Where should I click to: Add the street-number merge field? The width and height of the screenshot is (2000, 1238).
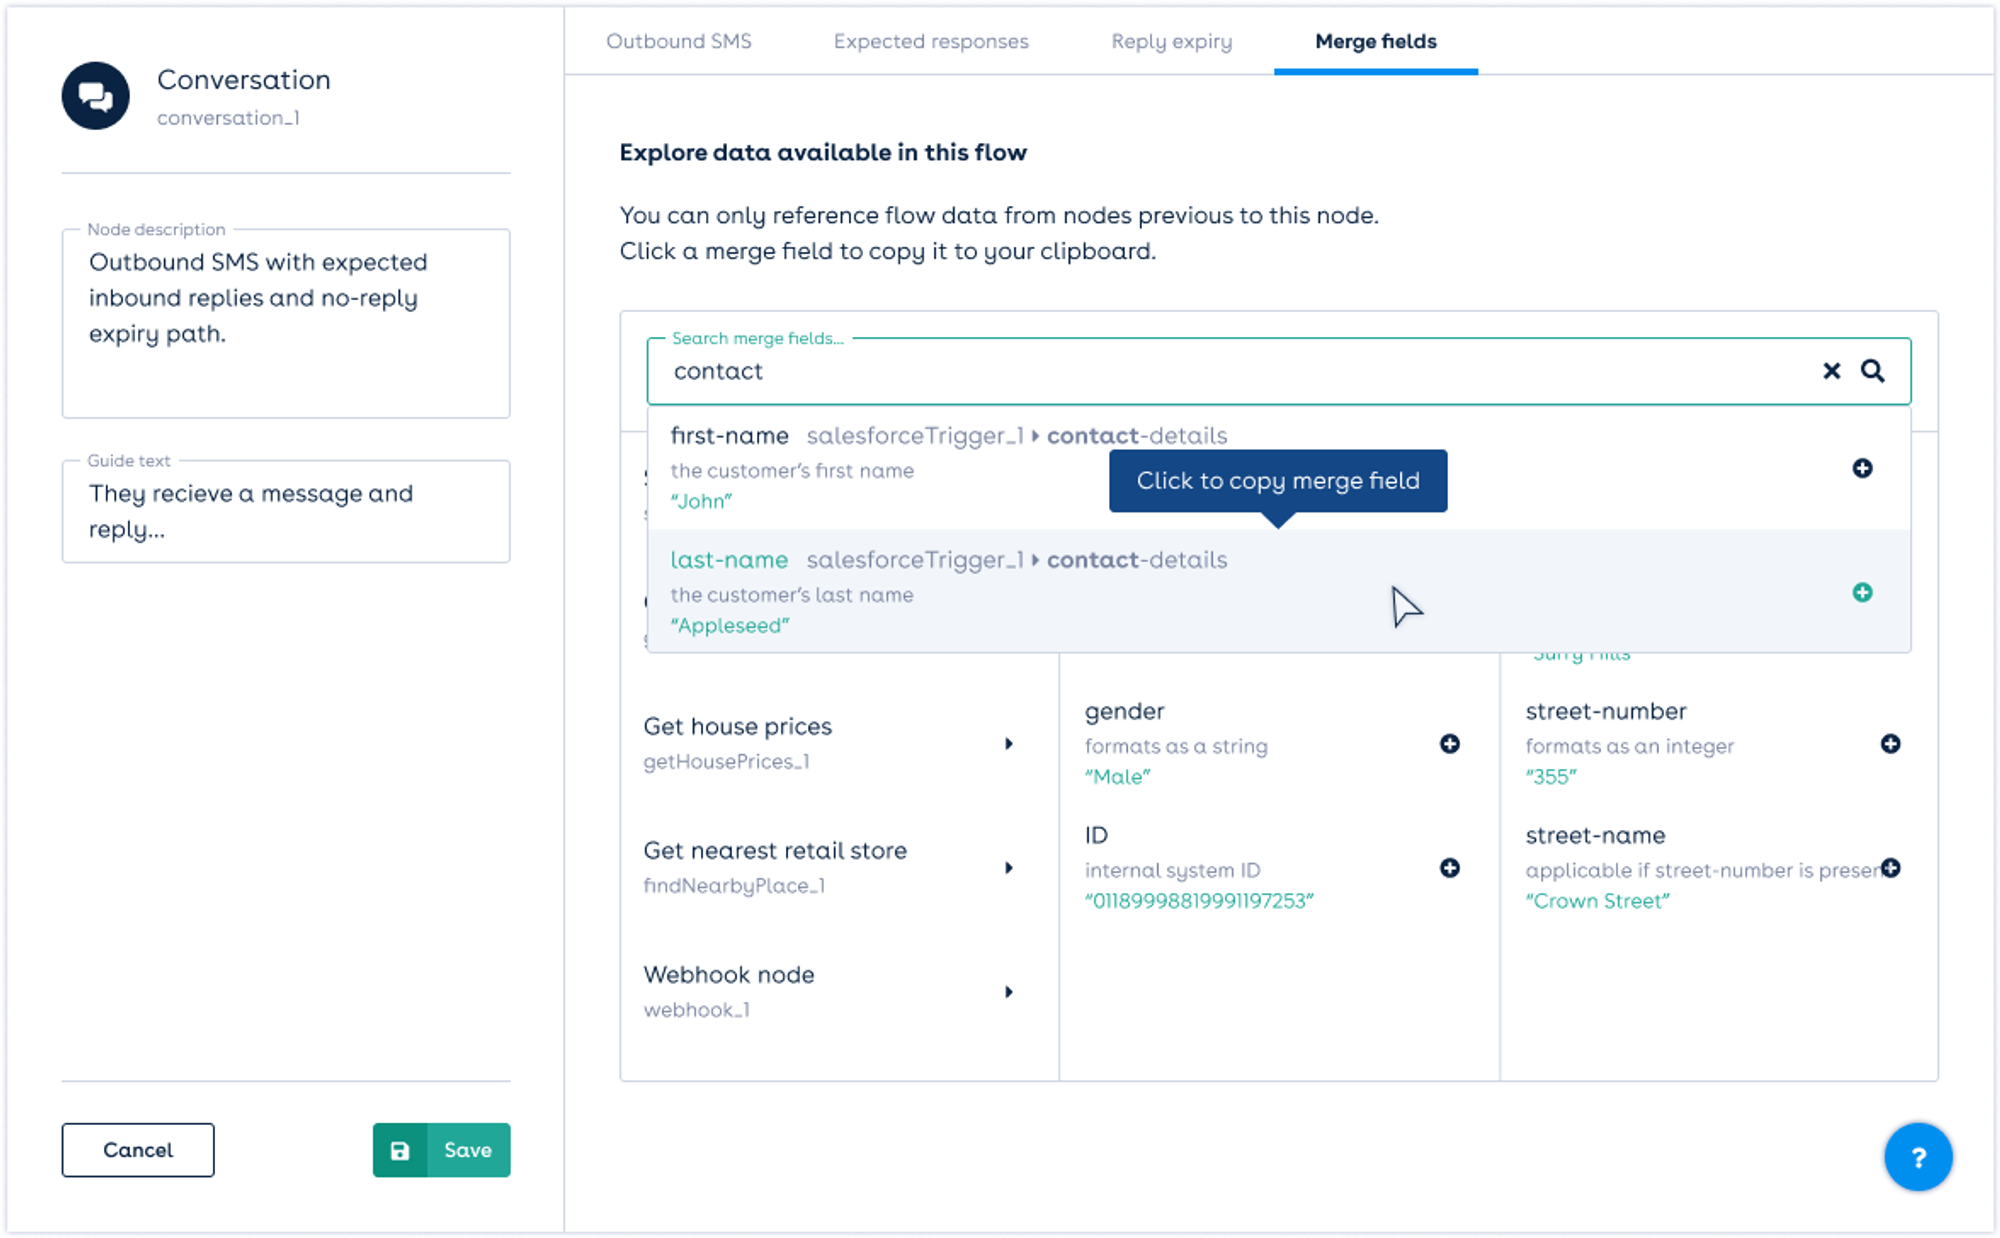[x=1889, y=743]
